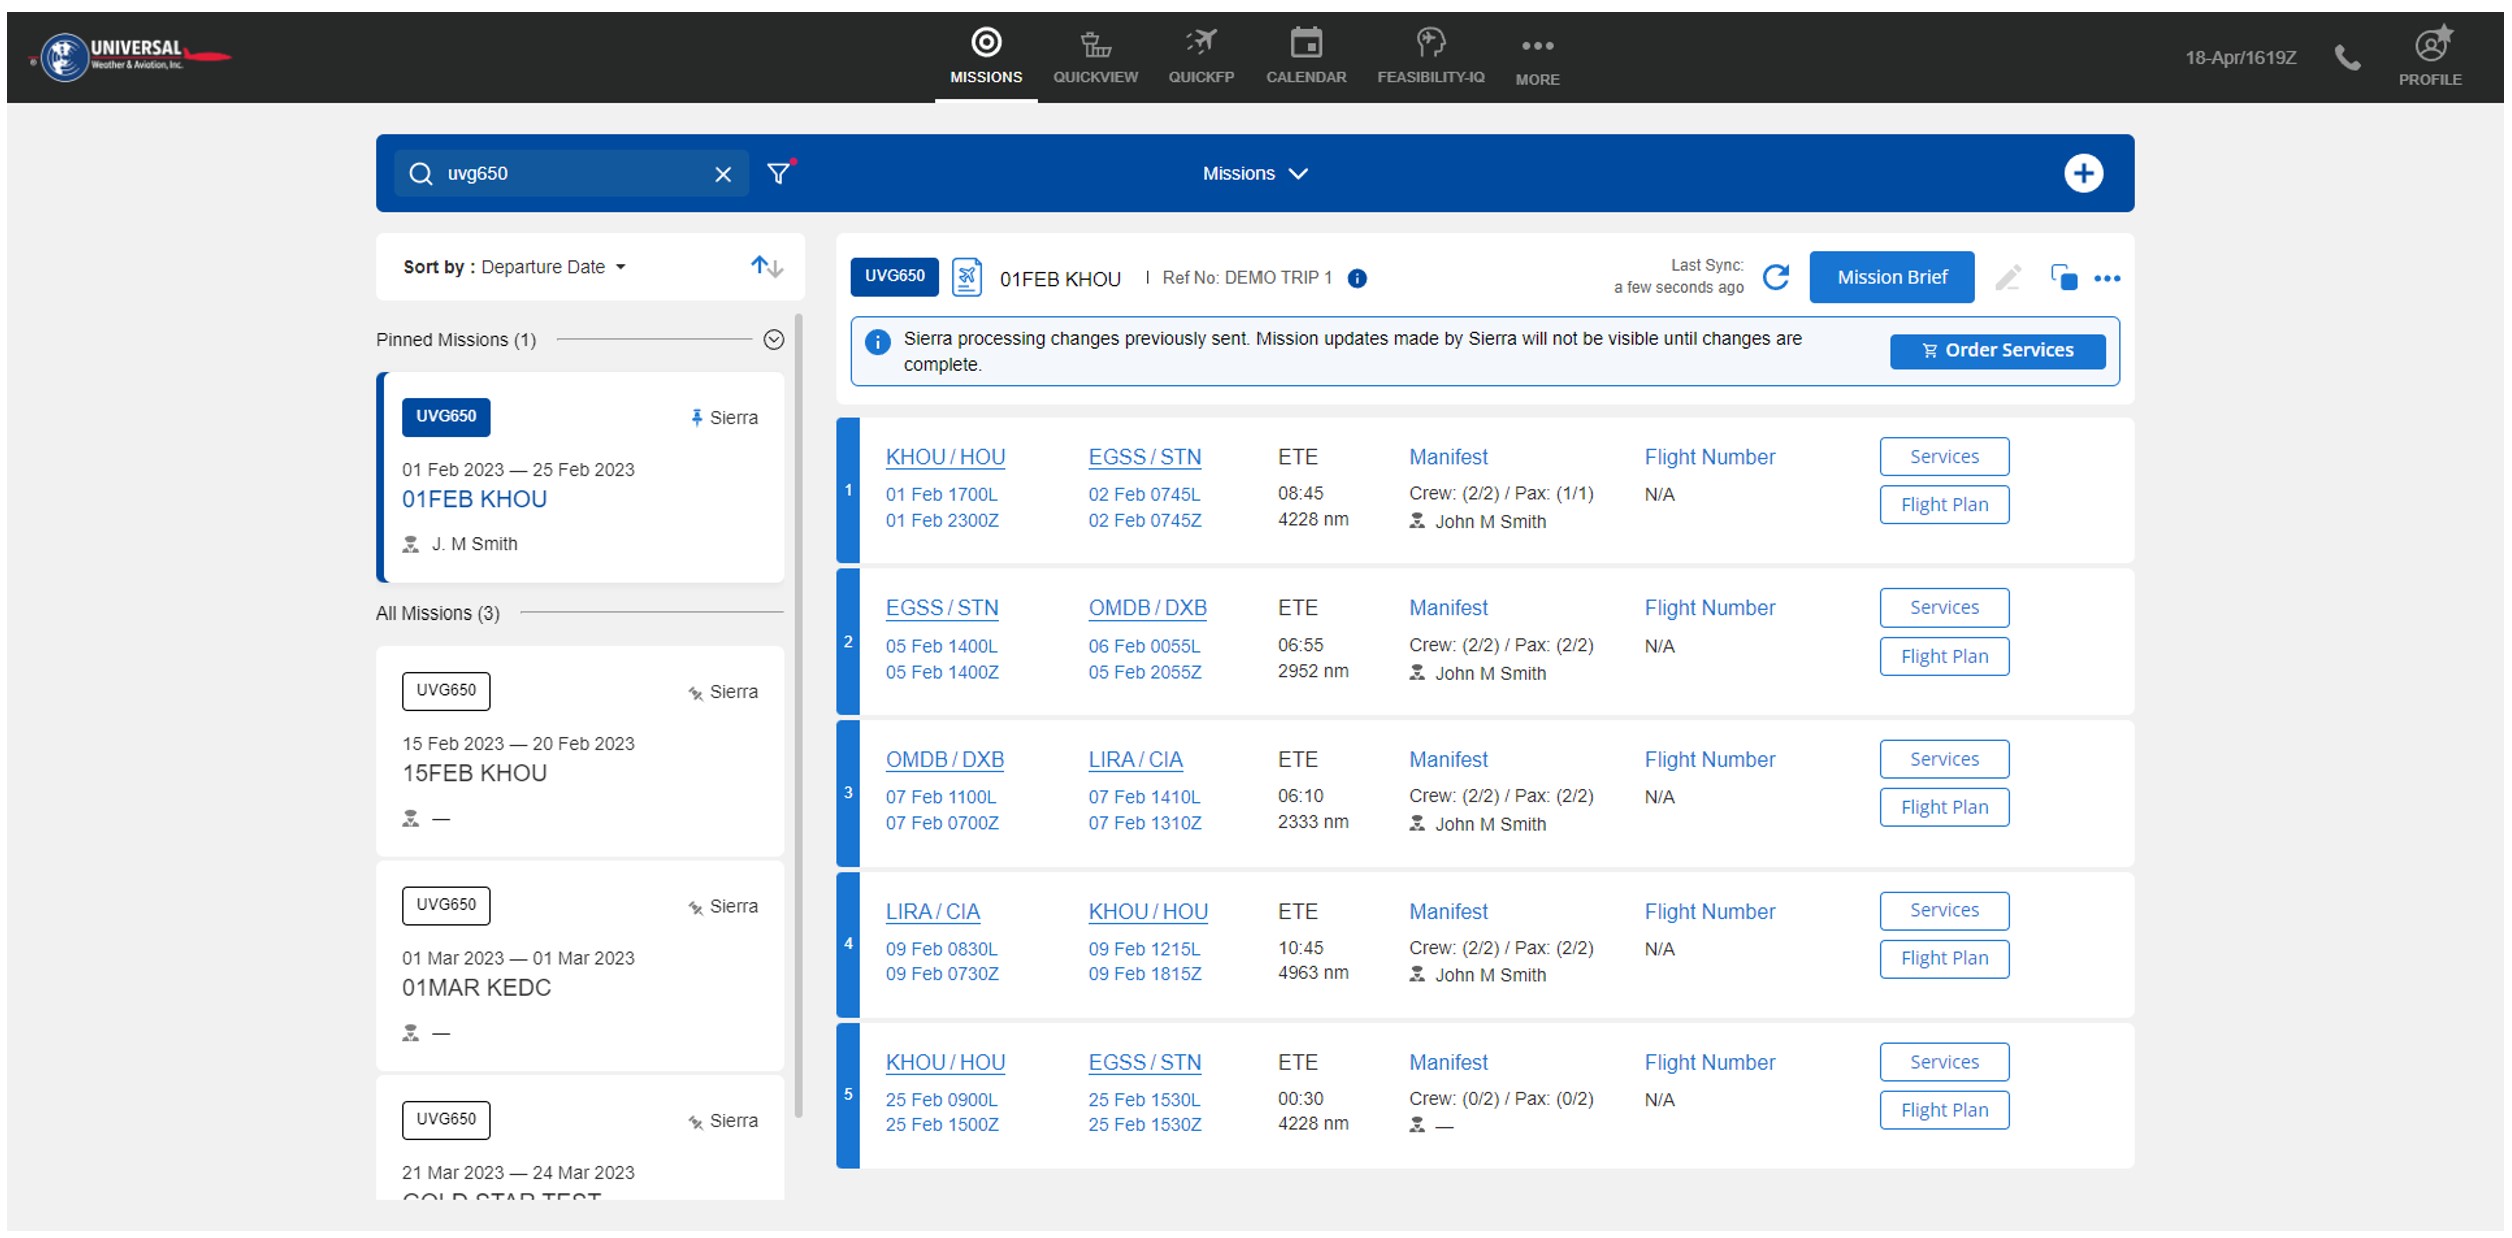Open the More menu in navigation
Image resolution: width=2512 pixels, height=1238 pixels.
1537,60
